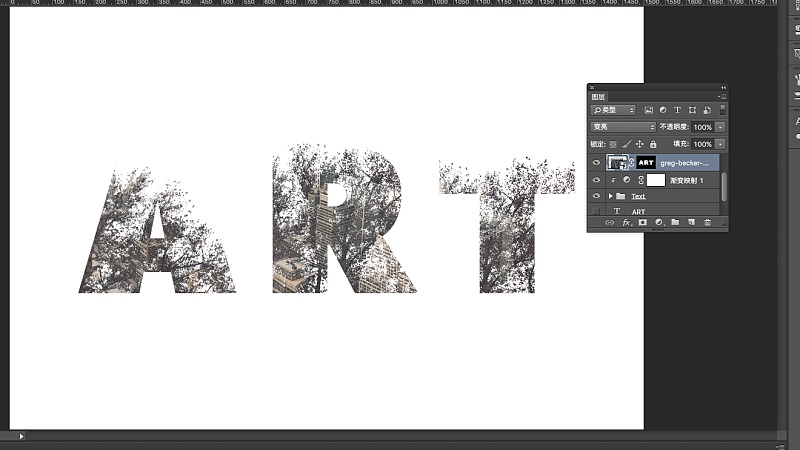The height and width of the screenshot is (450, 800).
Task: Click the mask link icon on 渐变映射 1
Action: (x=641, y=180)
